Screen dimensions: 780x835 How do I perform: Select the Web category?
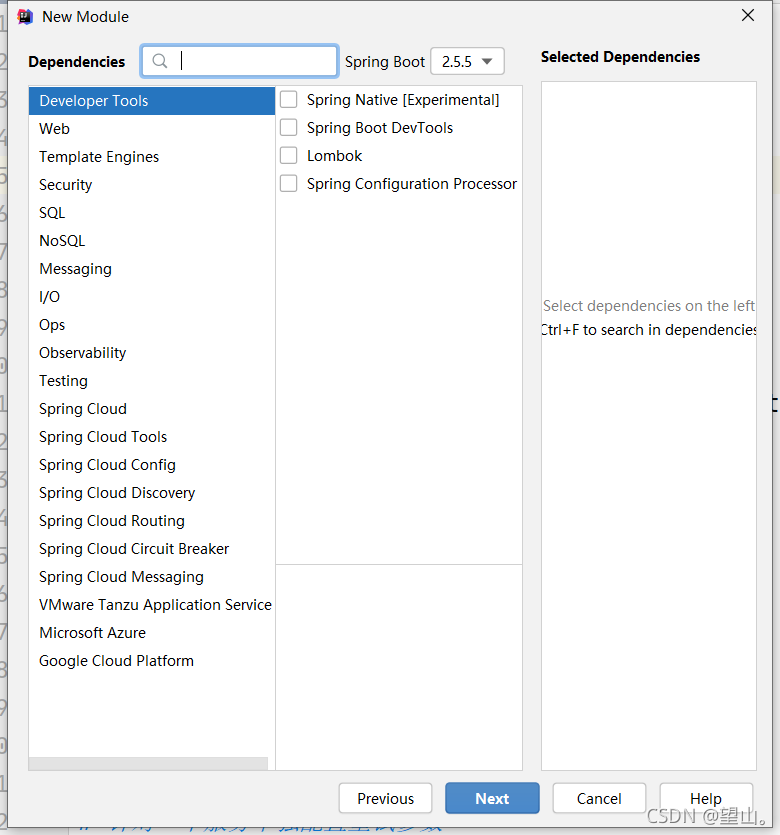(x=152, y=129)
